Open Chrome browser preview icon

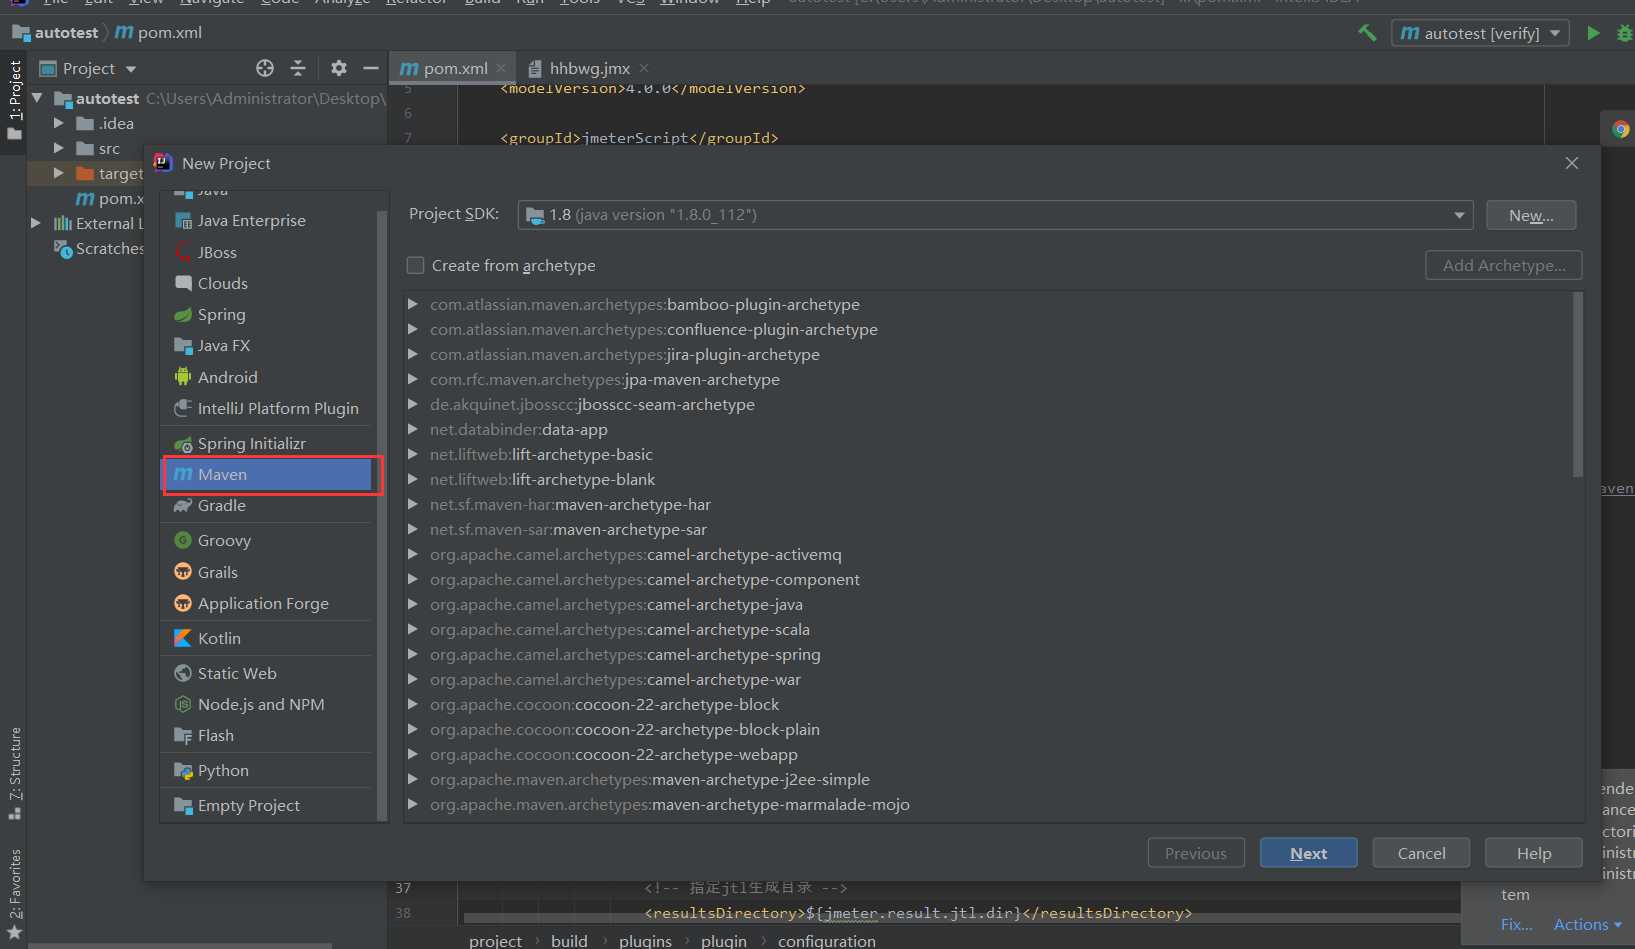1621,129
